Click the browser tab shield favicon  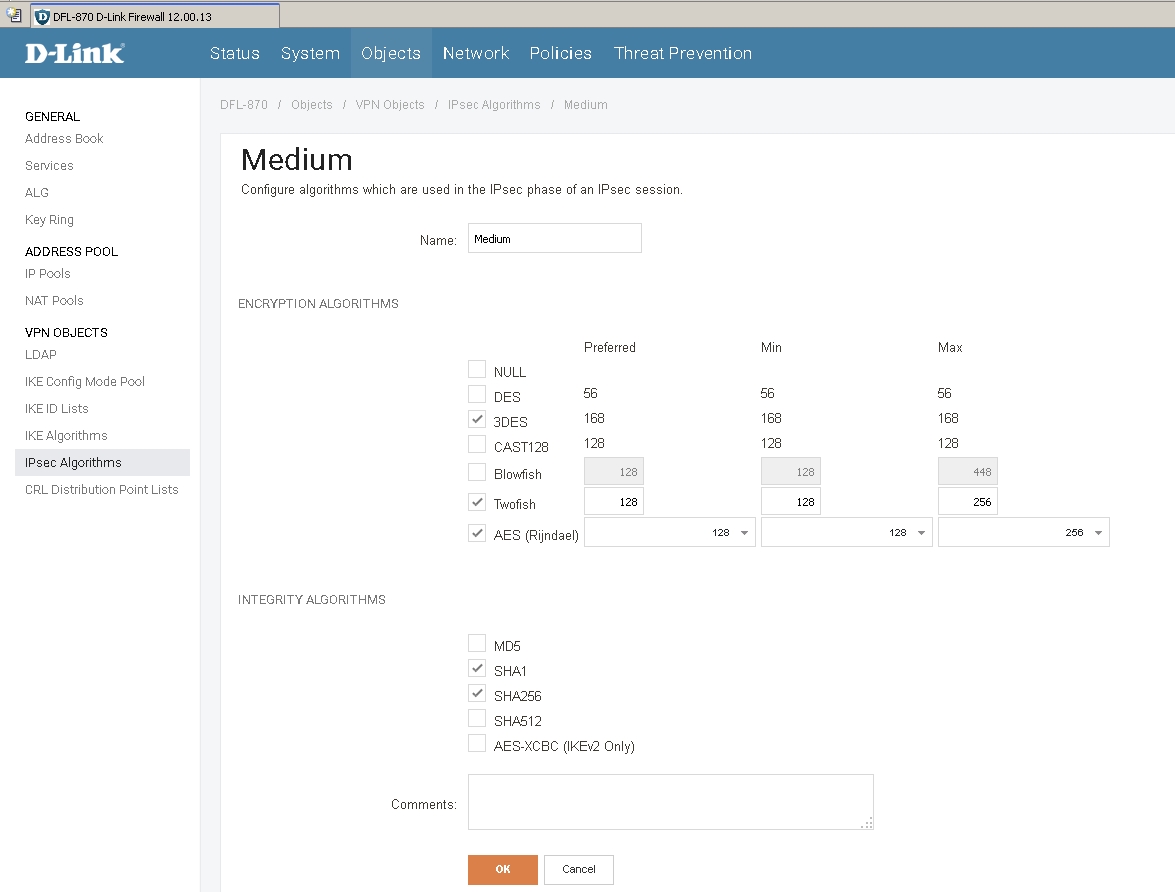point(42,17)
